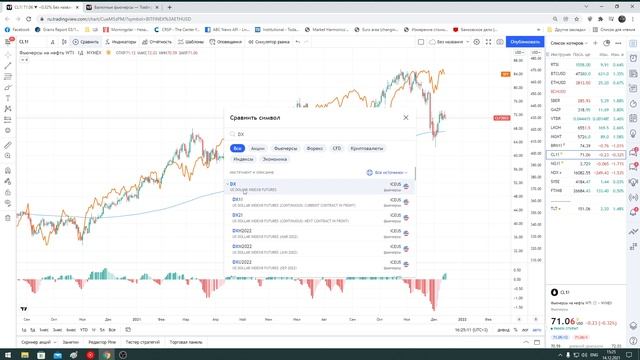Viewport: 640px width, 360px height.
Task: Open the Шаблоны templates menu
Action: pos(191,42)
